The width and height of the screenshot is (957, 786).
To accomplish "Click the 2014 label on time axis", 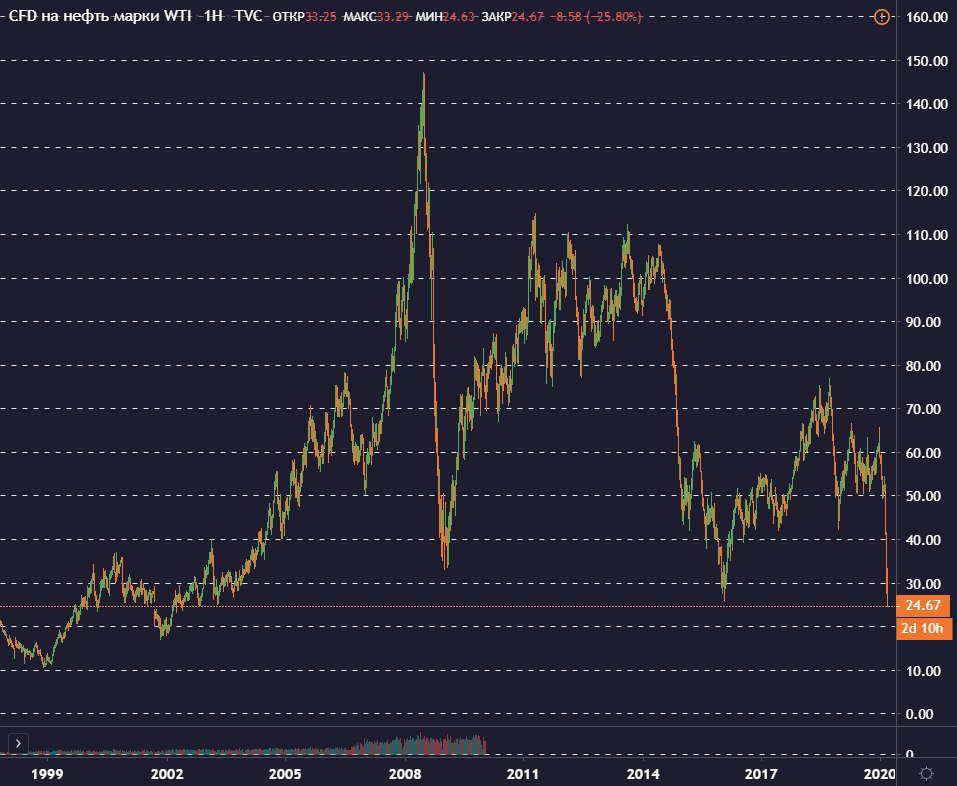I will pos(643,774).
